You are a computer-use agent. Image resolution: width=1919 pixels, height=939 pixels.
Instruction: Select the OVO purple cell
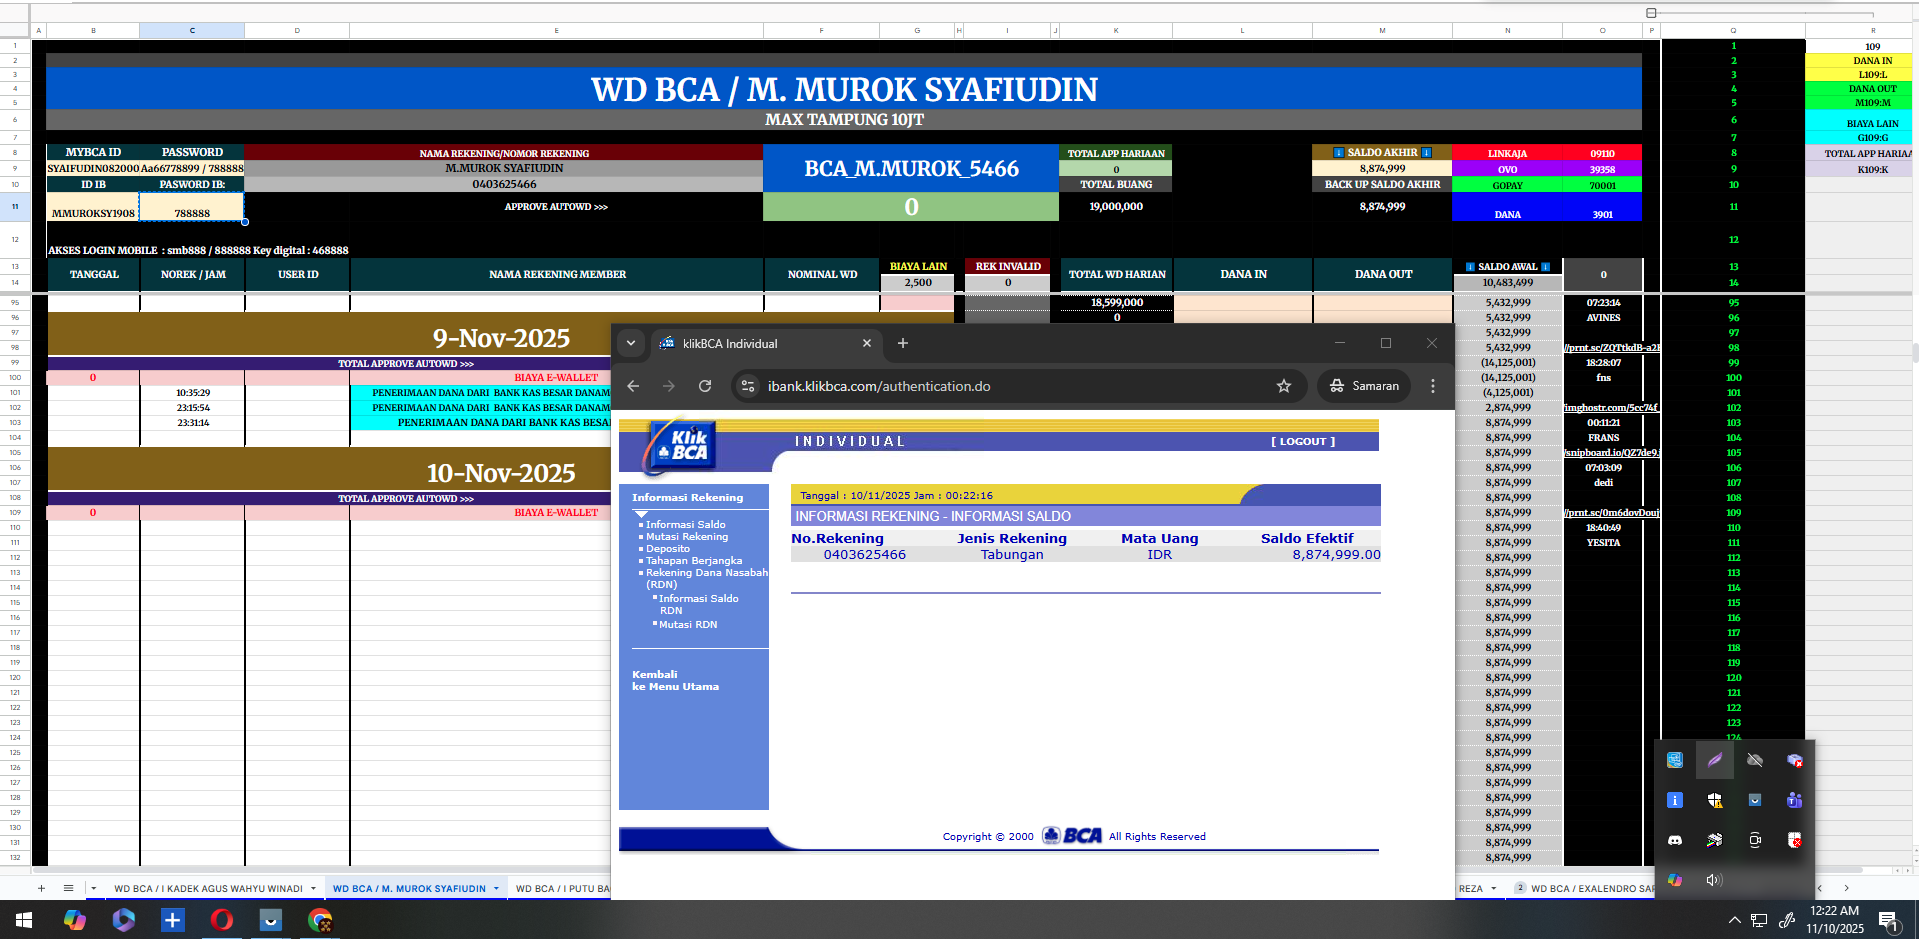point(1507,169)
